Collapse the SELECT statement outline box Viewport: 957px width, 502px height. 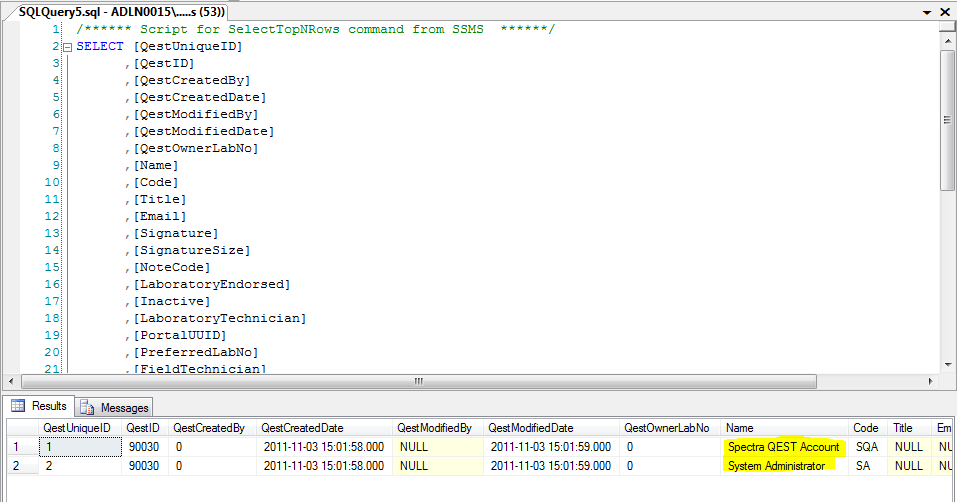tap(67, 47)
